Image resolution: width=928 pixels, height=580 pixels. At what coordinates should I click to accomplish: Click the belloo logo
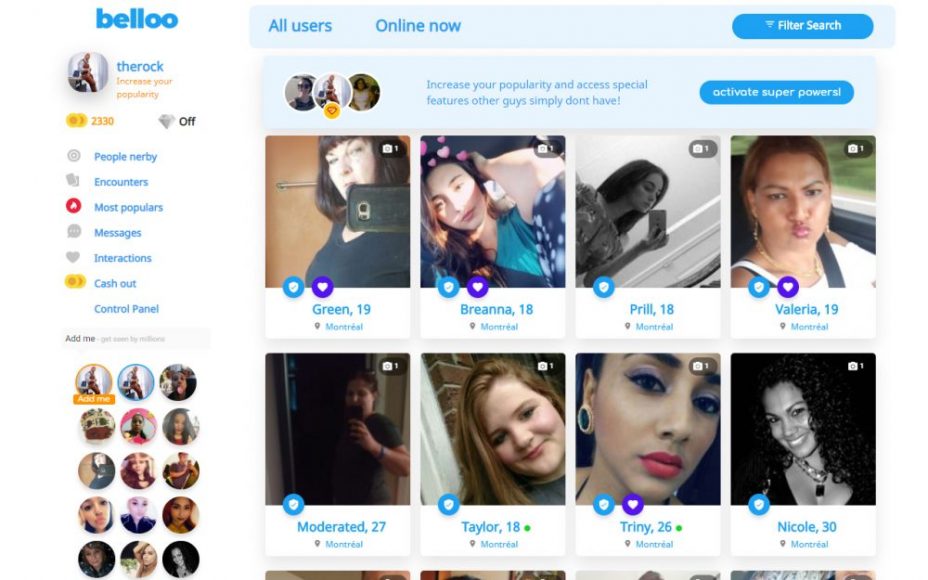tap(137, 19)
